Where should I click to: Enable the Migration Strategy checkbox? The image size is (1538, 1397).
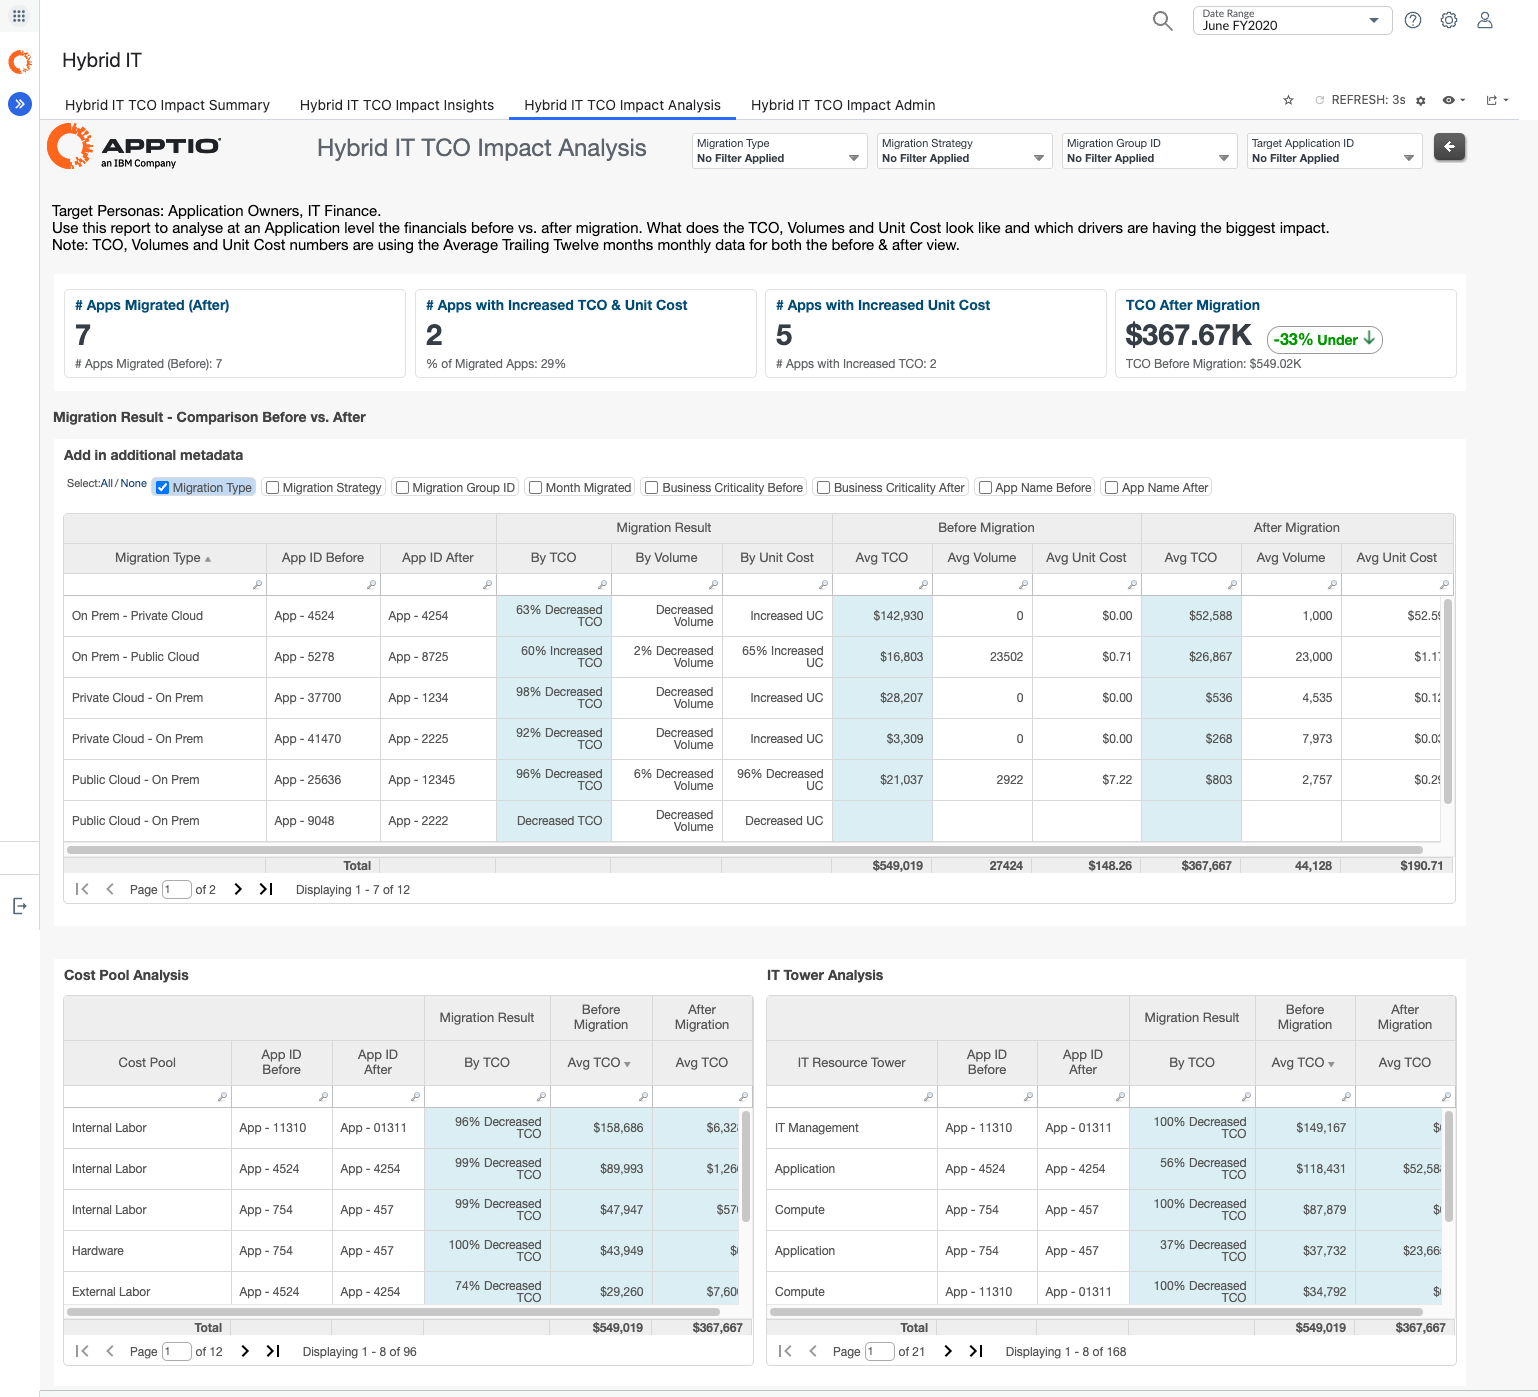tap(273, 488)
